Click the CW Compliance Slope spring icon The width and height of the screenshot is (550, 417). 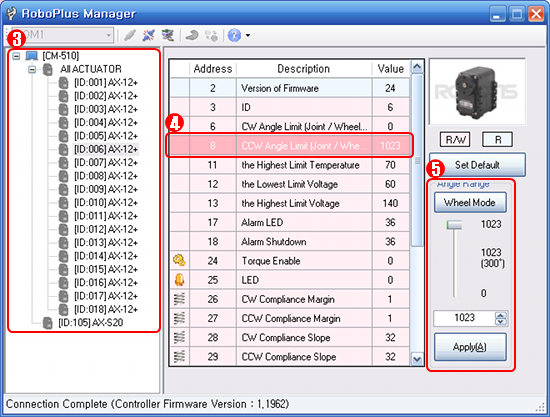tap(179, 337)
